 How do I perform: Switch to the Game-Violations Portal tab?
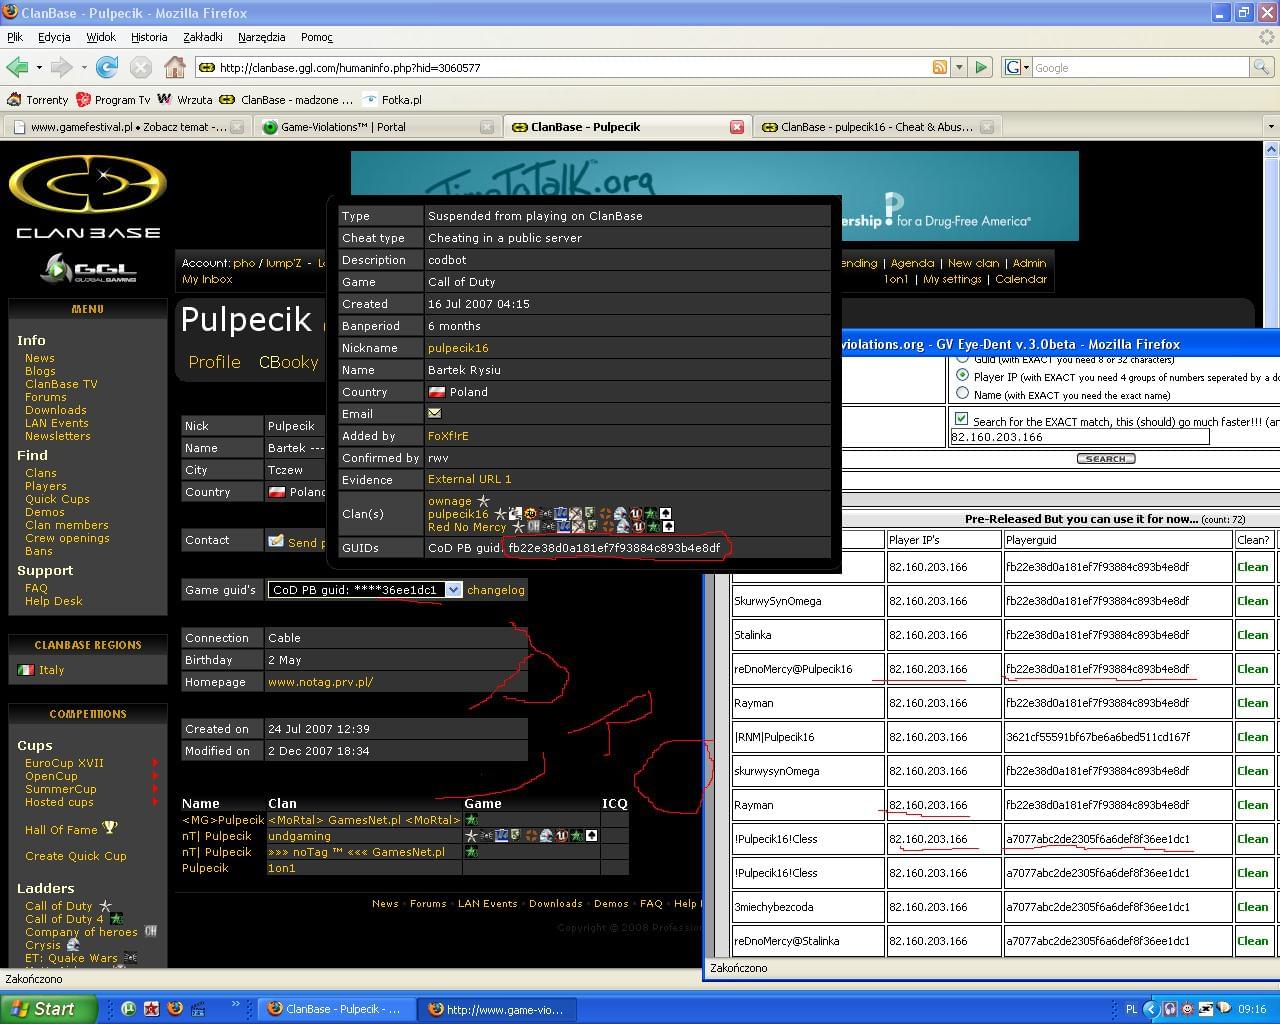click(x=370, y=127)
